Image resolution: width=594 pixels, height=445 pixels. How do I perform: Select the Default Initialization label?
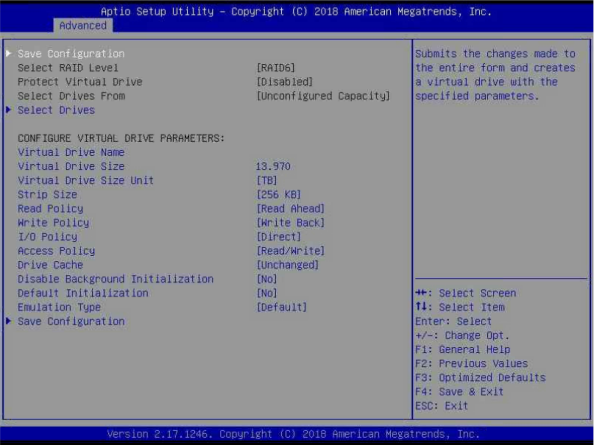pos(83,294)
